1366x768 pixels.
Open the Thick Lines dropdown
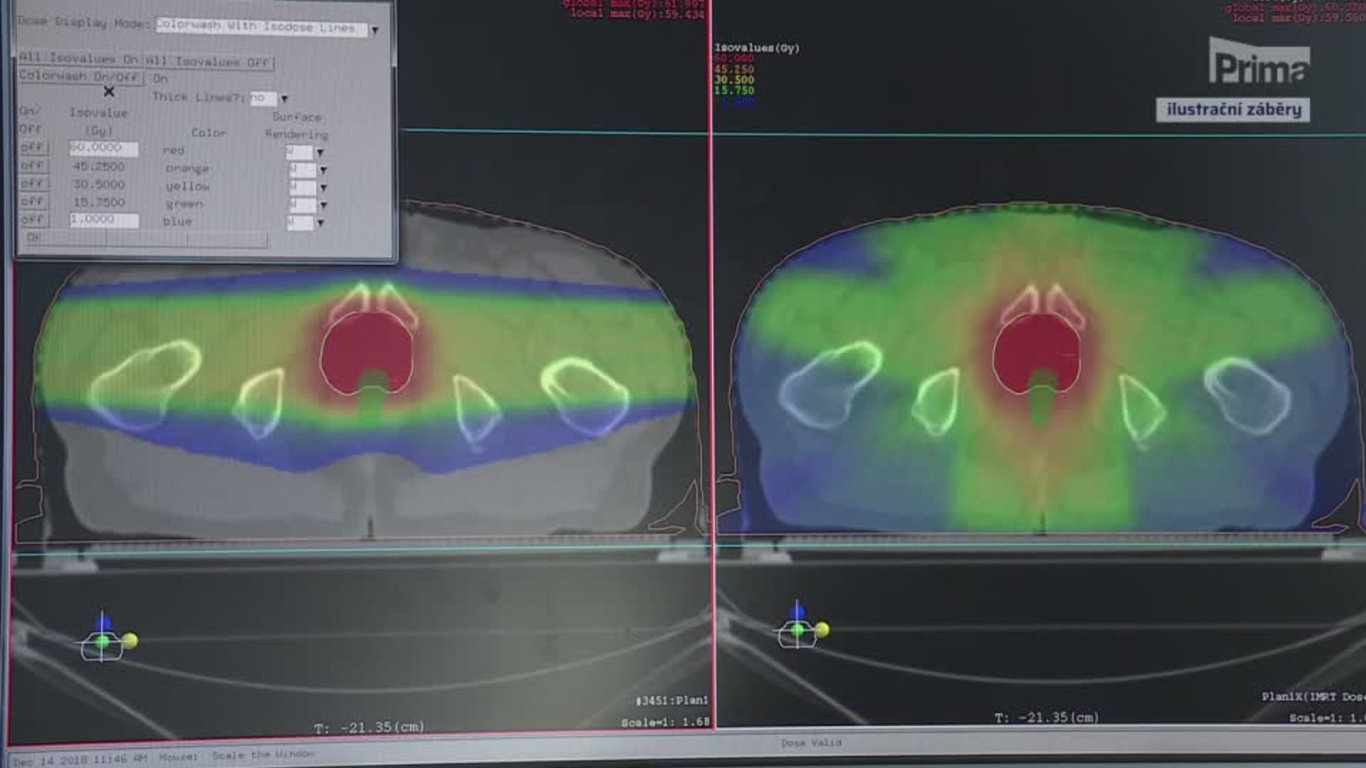(284, 99)
